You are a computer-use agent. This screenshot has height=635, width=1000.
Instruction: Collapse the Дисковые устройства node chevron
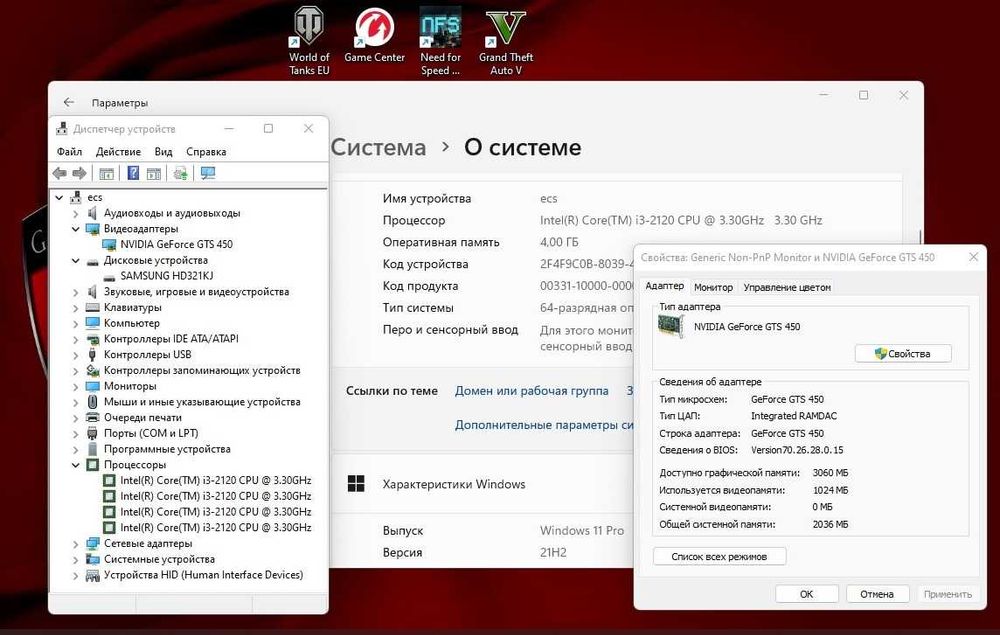(75, 260)
